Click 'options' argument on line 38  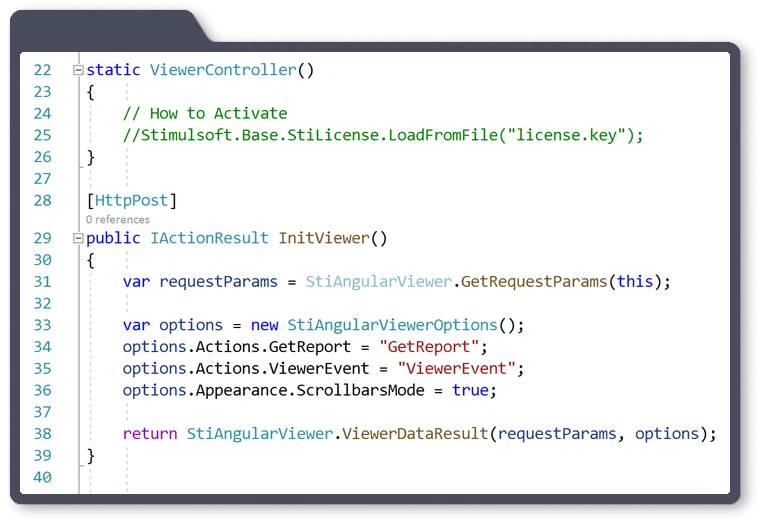pyautogui.click(x=667, y=434)
